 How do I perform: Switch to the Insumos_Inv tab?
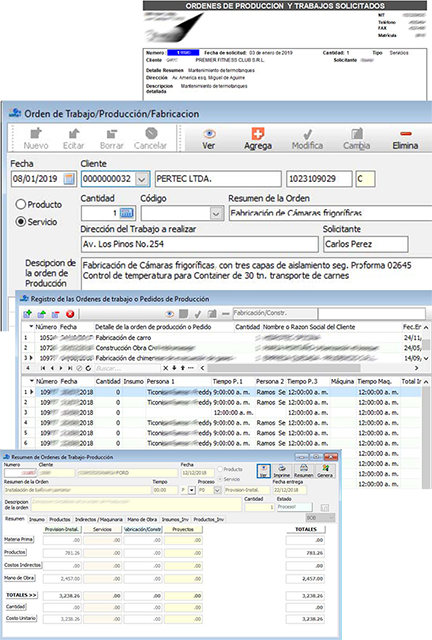(175, 519)
